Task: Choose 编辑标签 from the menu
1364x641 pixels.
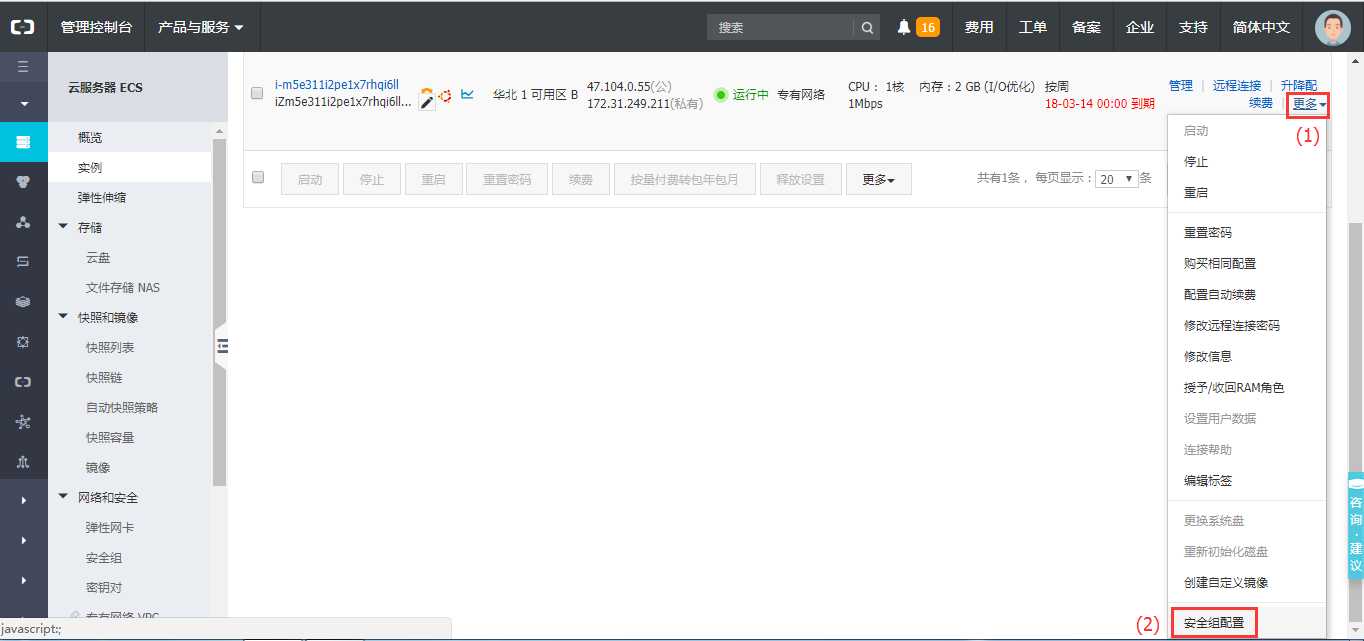Action: coord(1207,481)
